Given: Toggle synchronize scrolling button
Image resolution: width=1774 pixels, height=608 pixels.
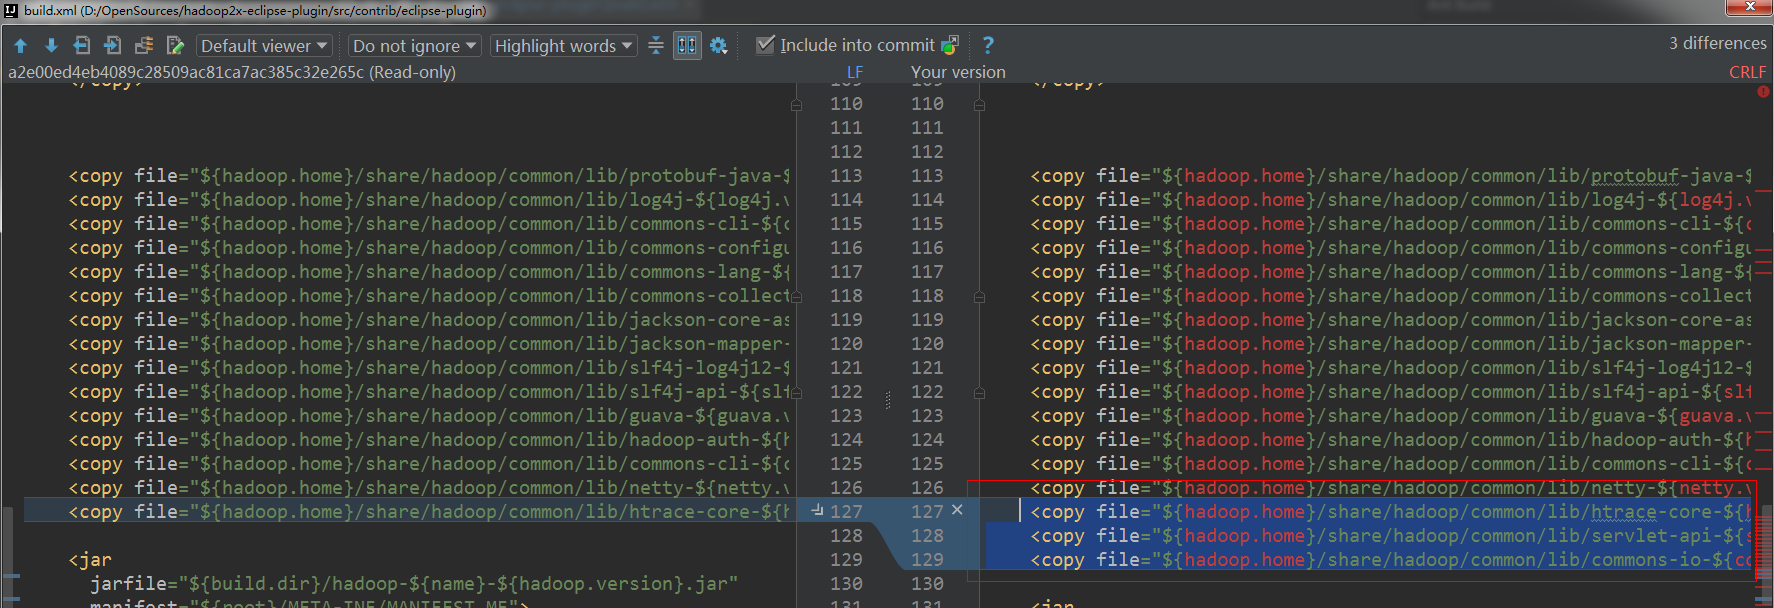Looking at the screenshot, I should [x=687, y=46].
